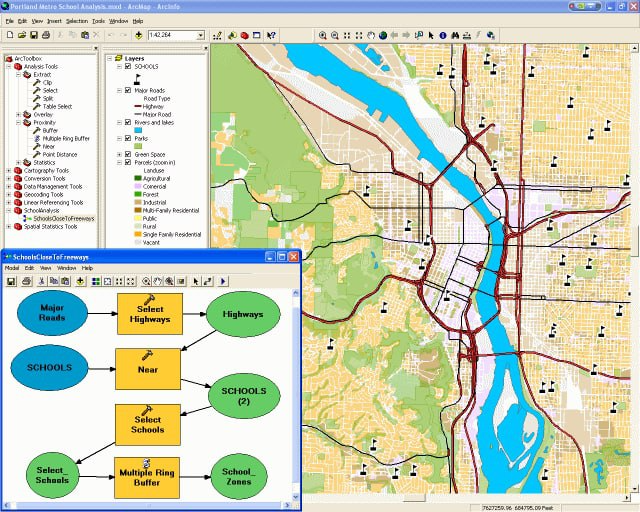The image size is (640, 512).
Task: Expand the Green Space layer legend
Action: [119, 154]
